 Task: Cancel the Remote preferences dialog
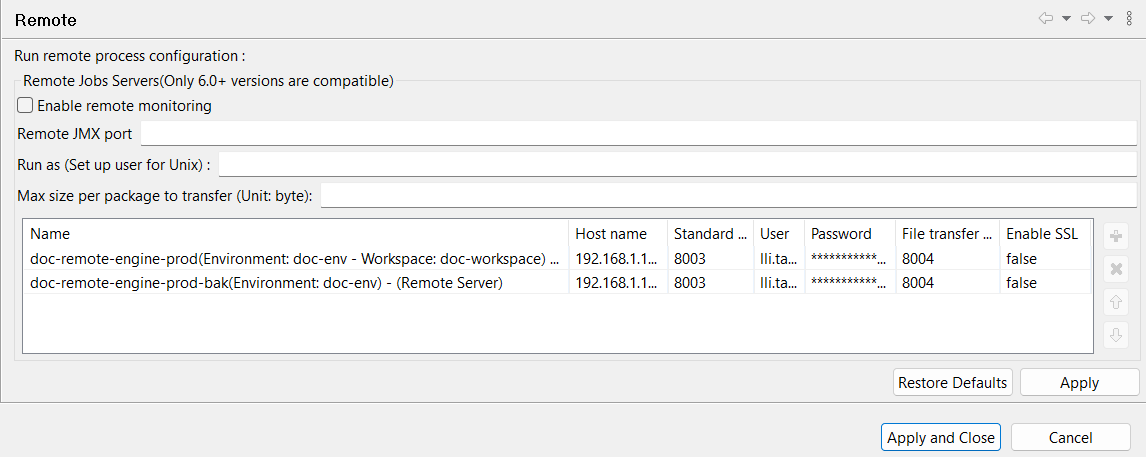coord(1070,437)
